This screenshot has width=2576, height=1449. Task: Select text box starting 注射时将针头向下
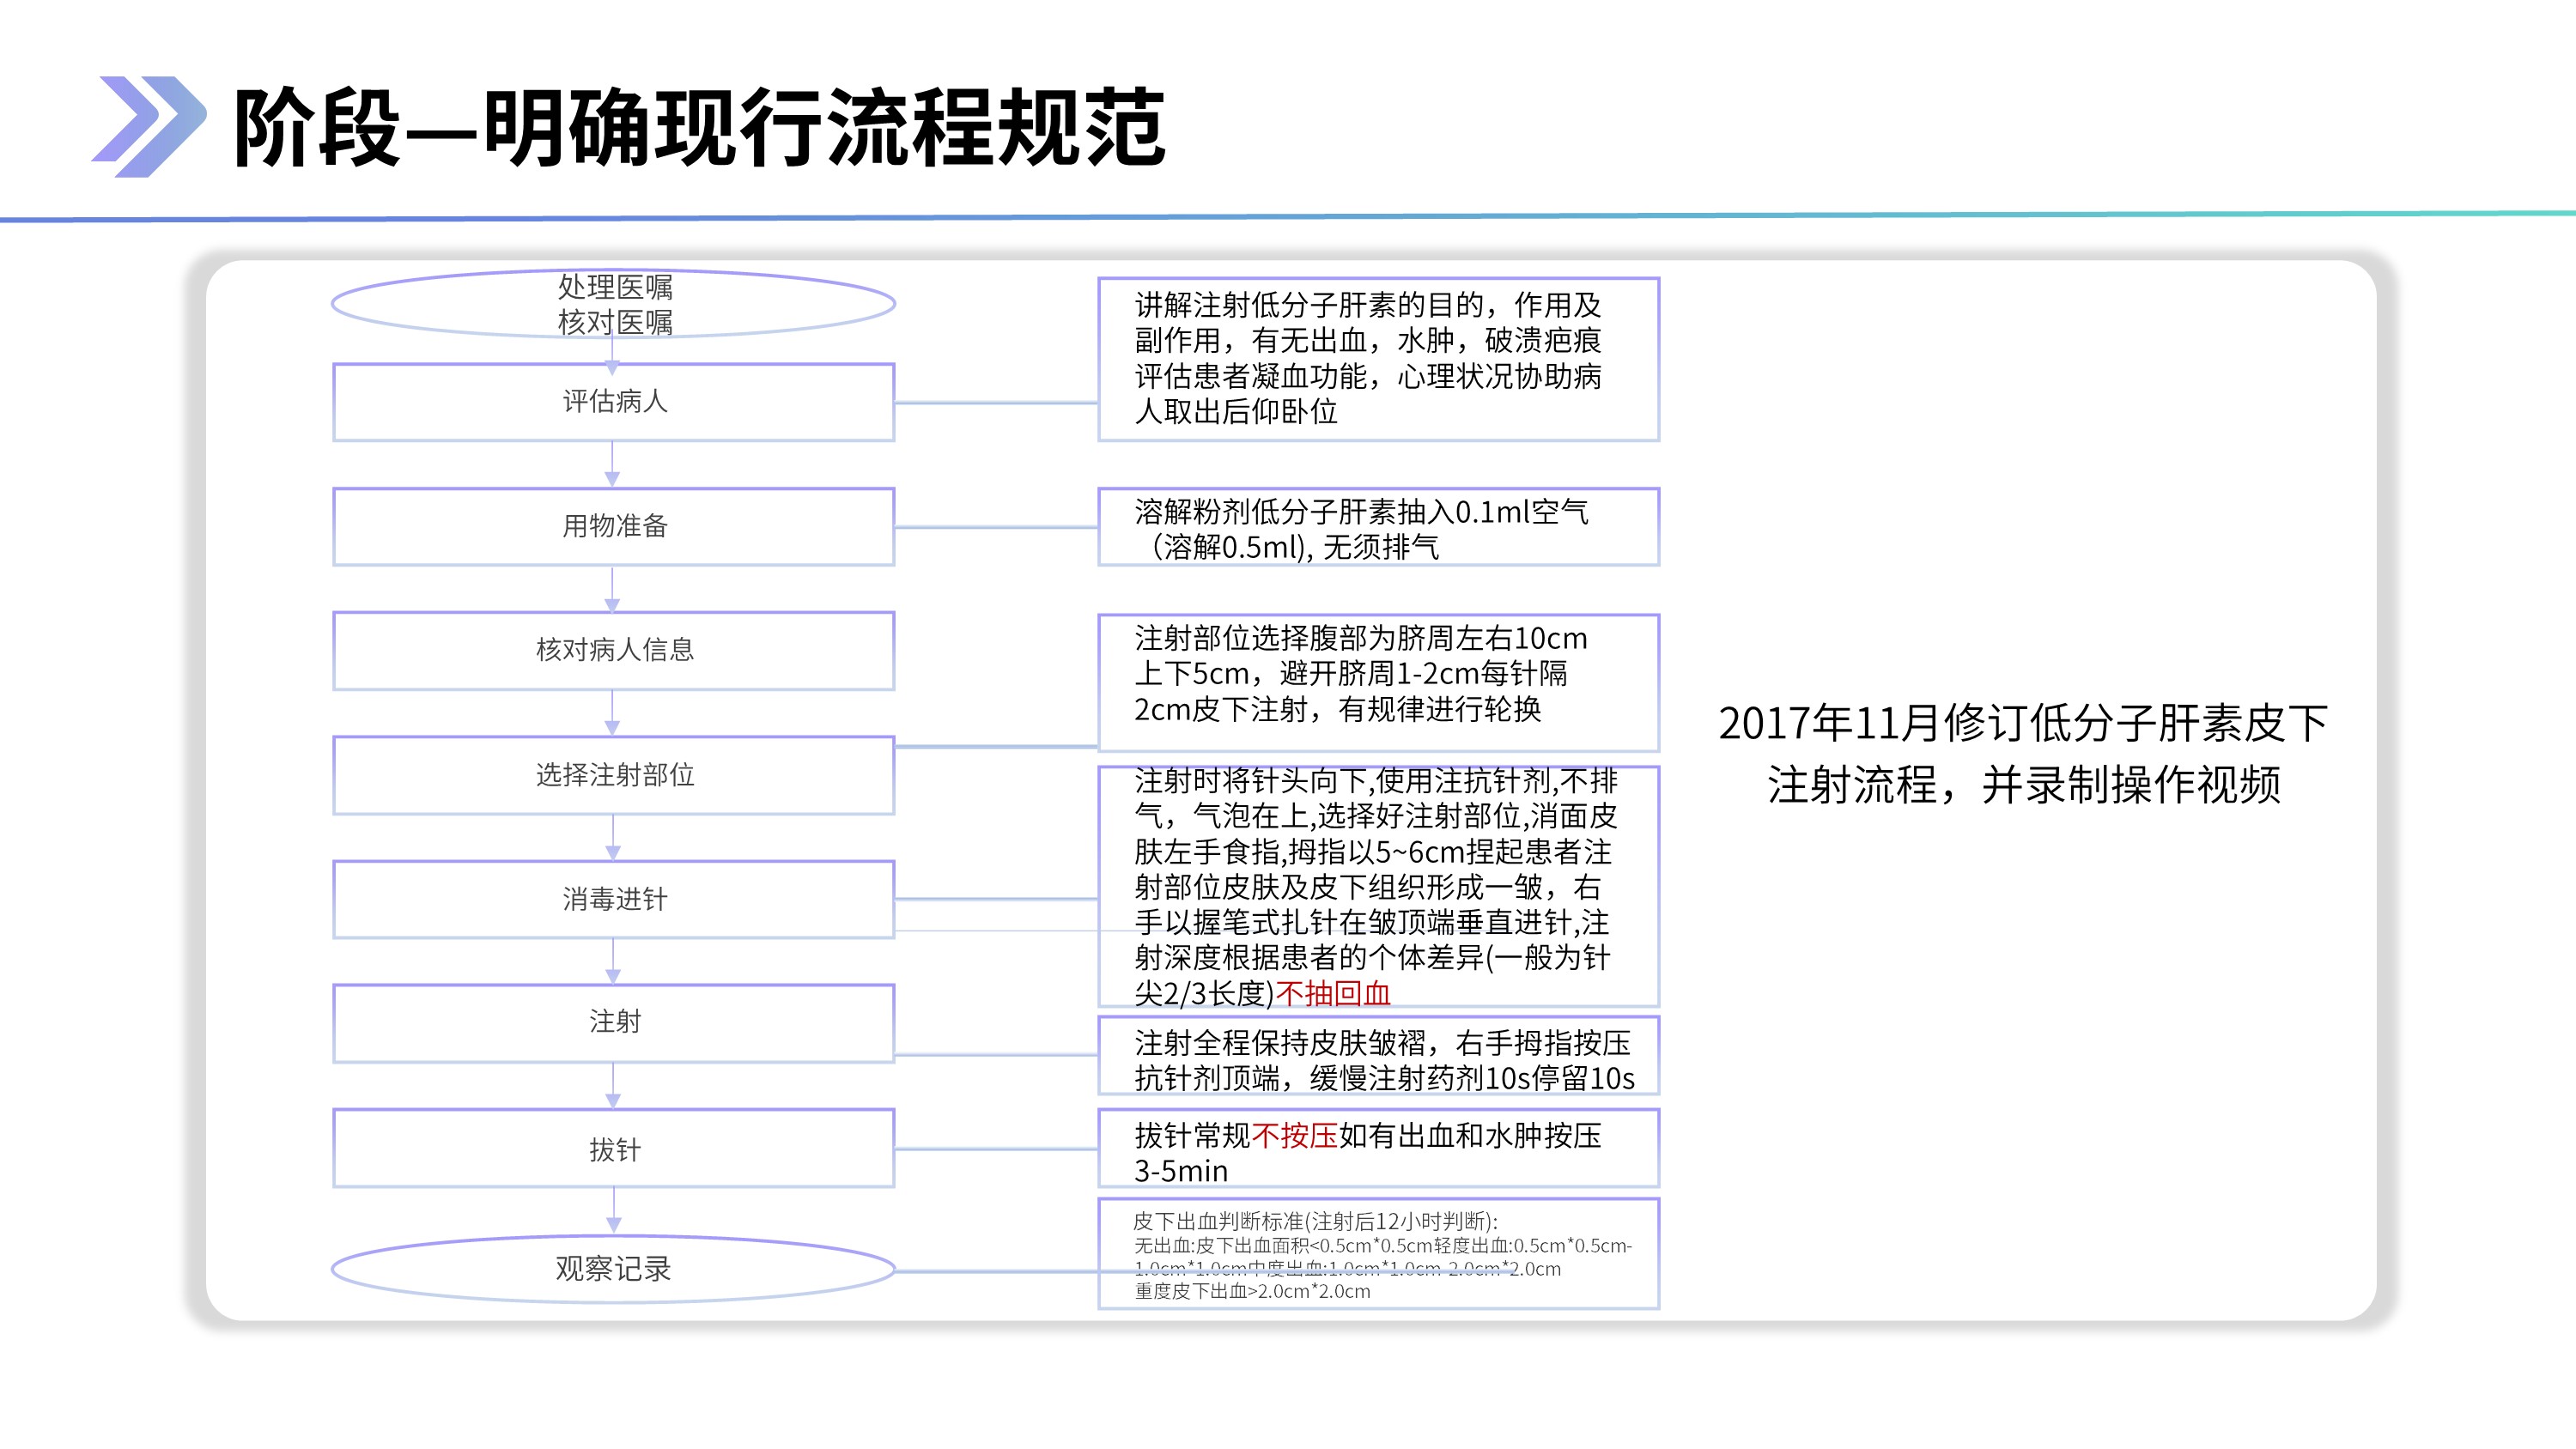coord(1378,886)
